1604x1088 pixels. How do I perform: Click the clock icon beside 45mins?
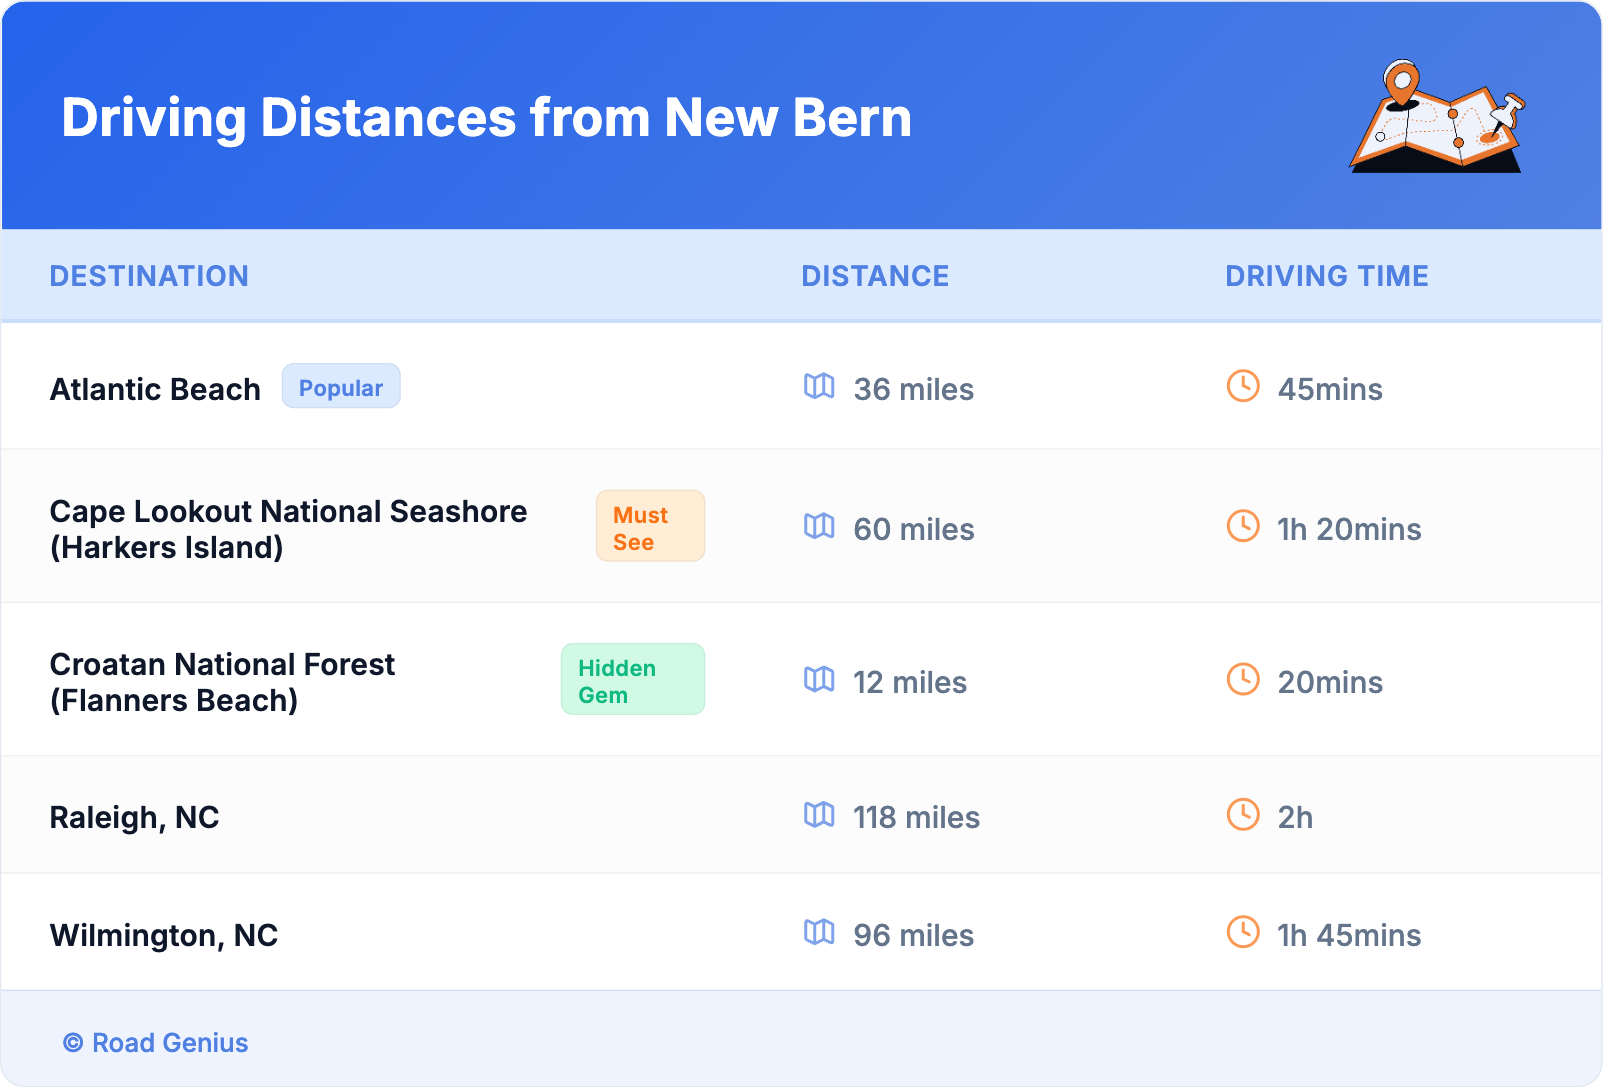(1243, 386)
